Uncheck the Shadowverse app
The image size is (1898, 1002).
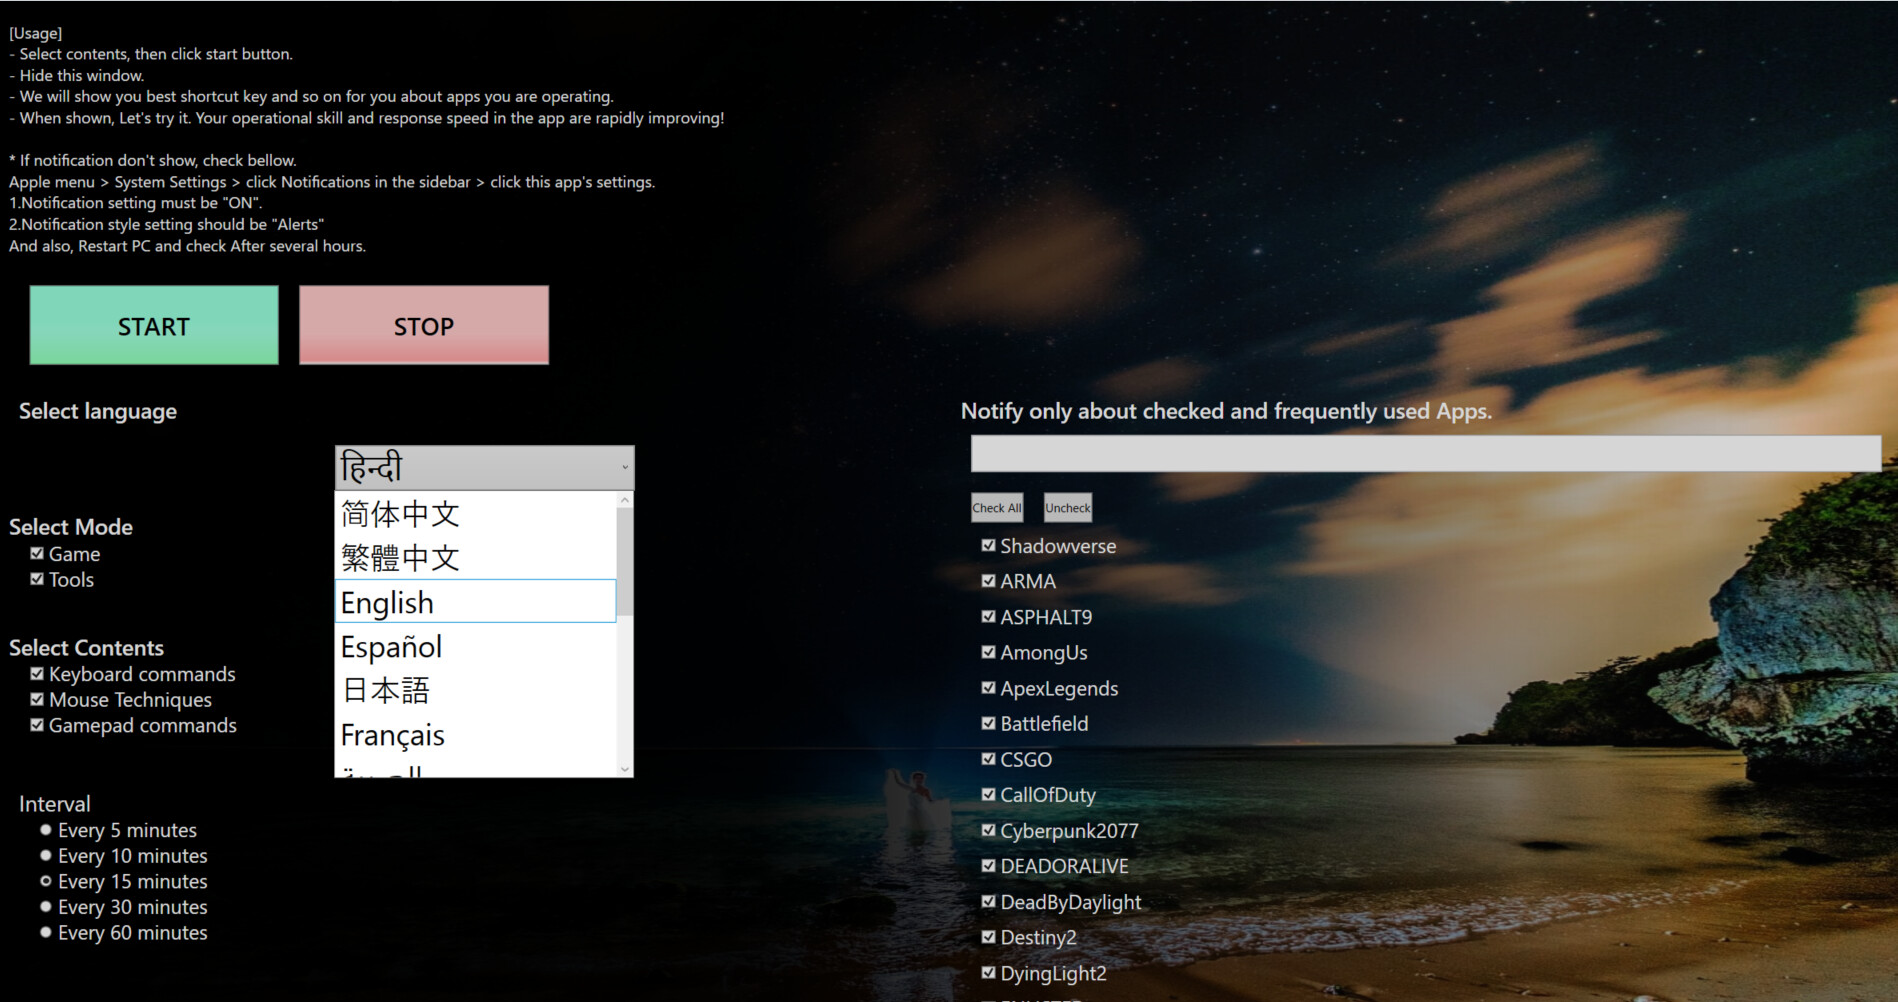coord(987,545)
